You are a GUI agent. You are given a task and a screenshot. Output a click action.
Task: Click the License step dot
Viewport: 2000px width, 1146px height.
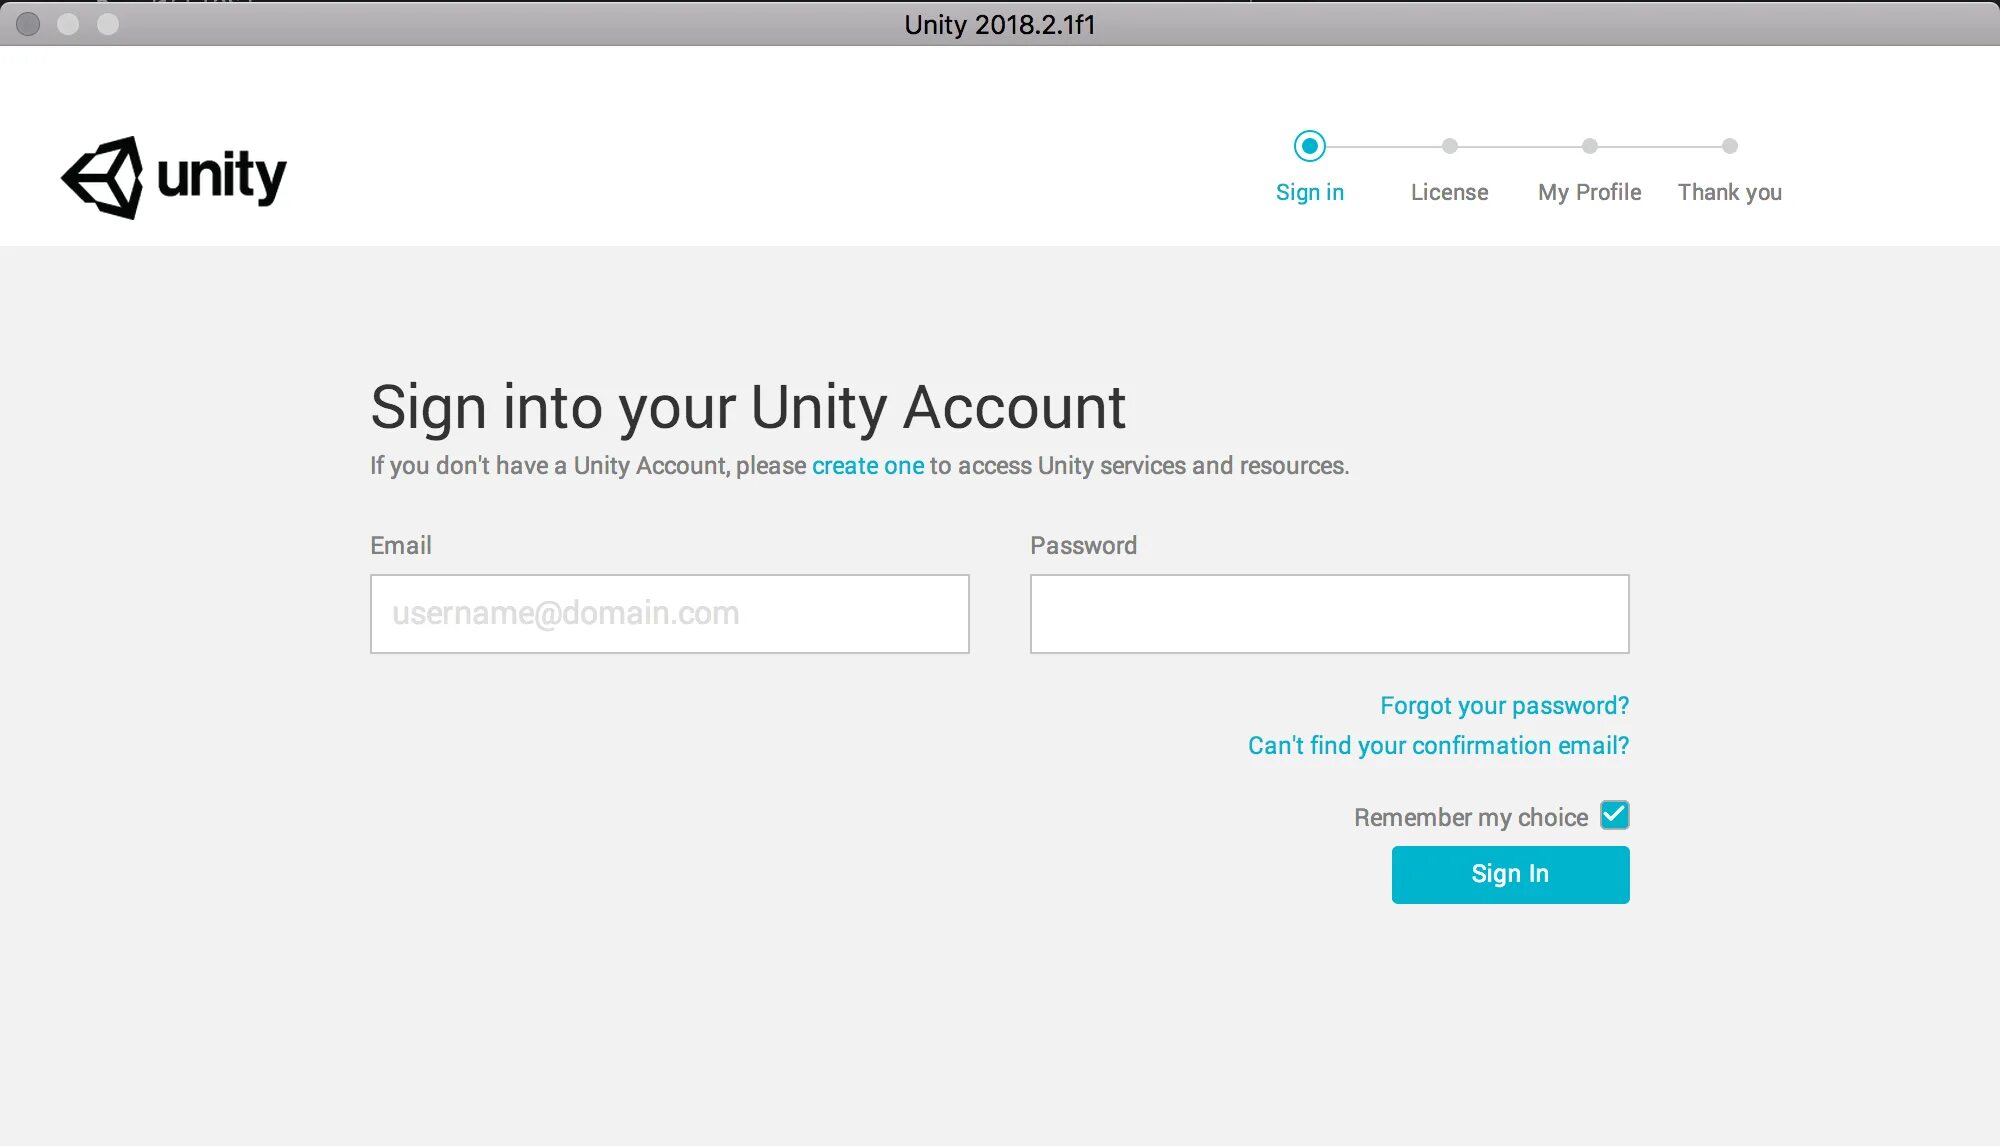[1449, 146]
